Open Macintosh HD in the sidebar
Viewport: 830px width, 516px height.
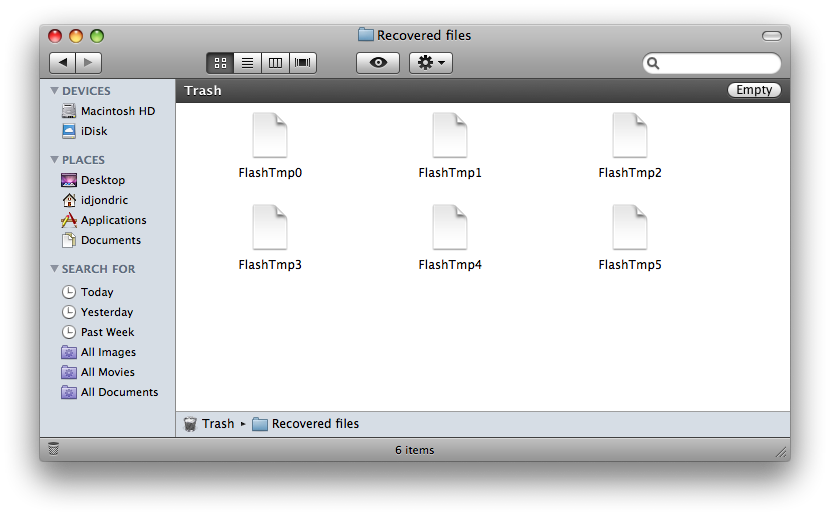point(108,111)
